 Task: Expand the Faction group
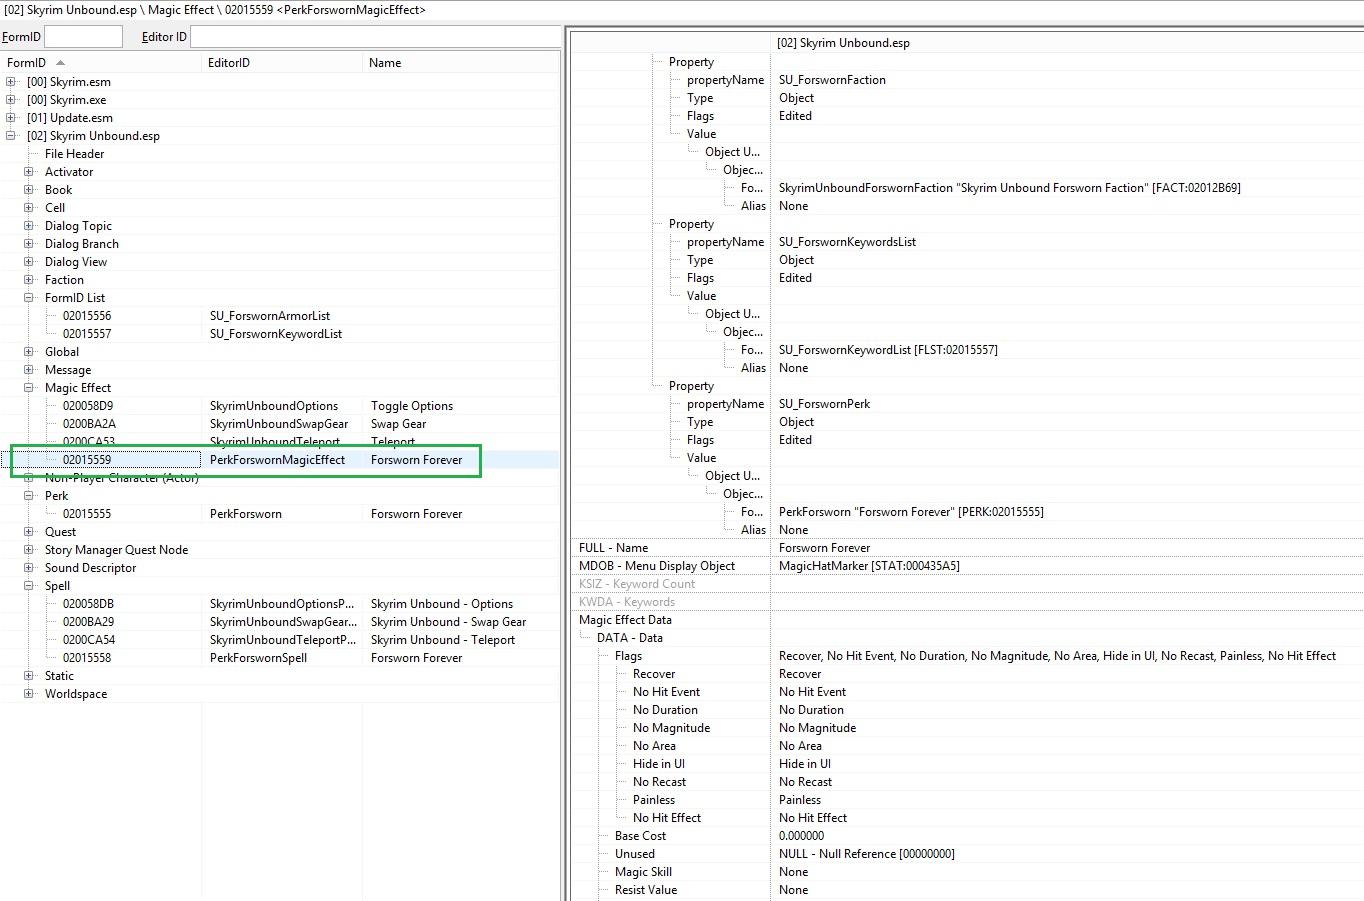tap(29, 280)
